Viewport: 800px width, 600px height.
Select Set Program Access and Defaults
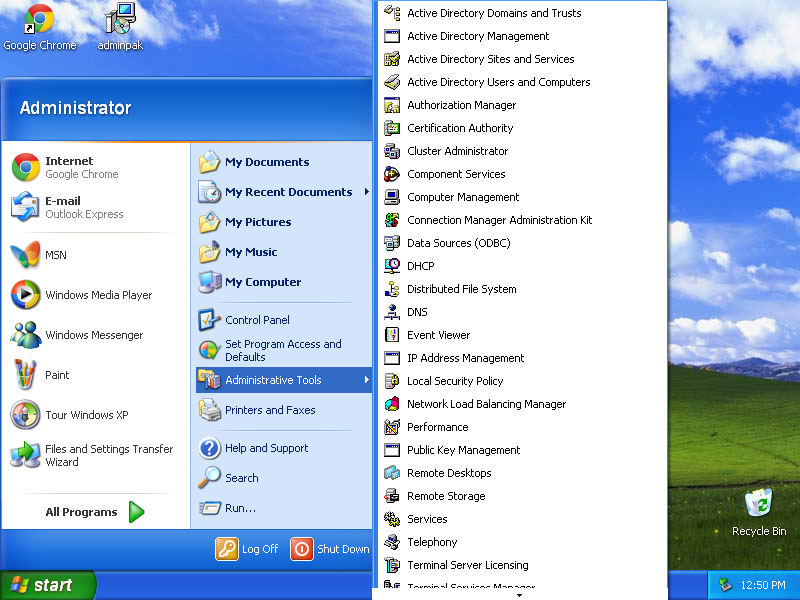(283, 350)
